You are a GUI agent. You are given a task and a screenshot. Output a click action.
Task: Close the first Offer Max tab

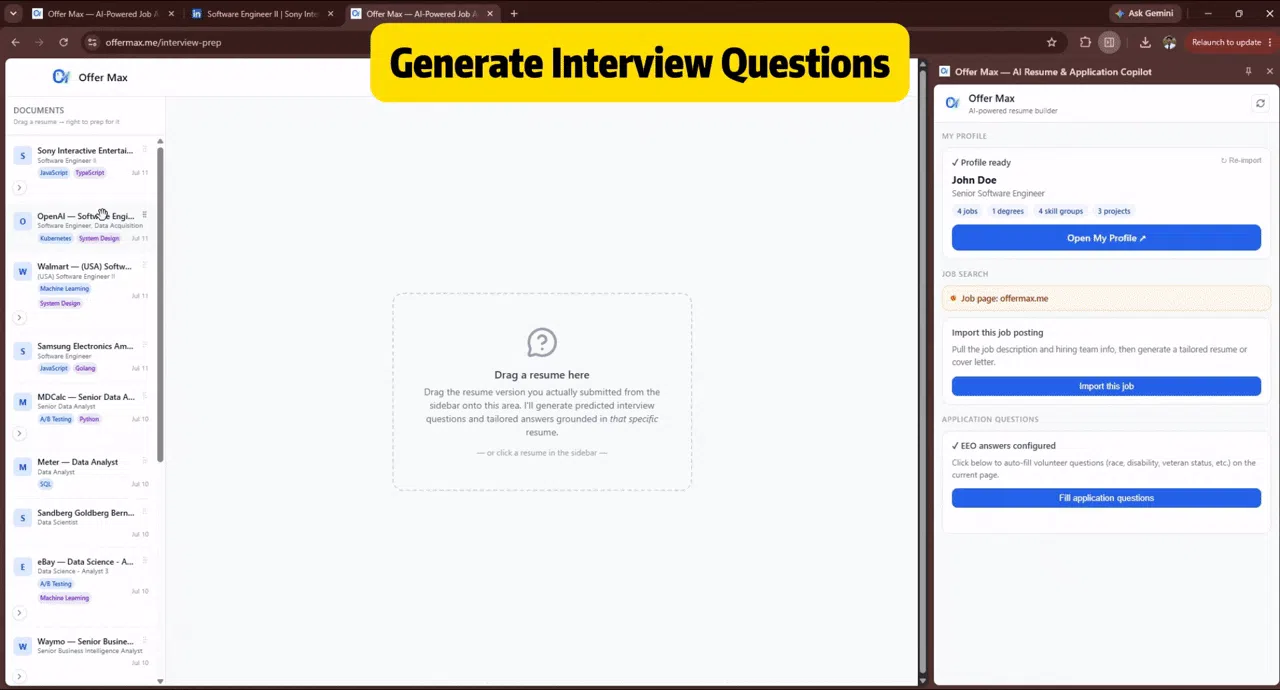point(172,14)
